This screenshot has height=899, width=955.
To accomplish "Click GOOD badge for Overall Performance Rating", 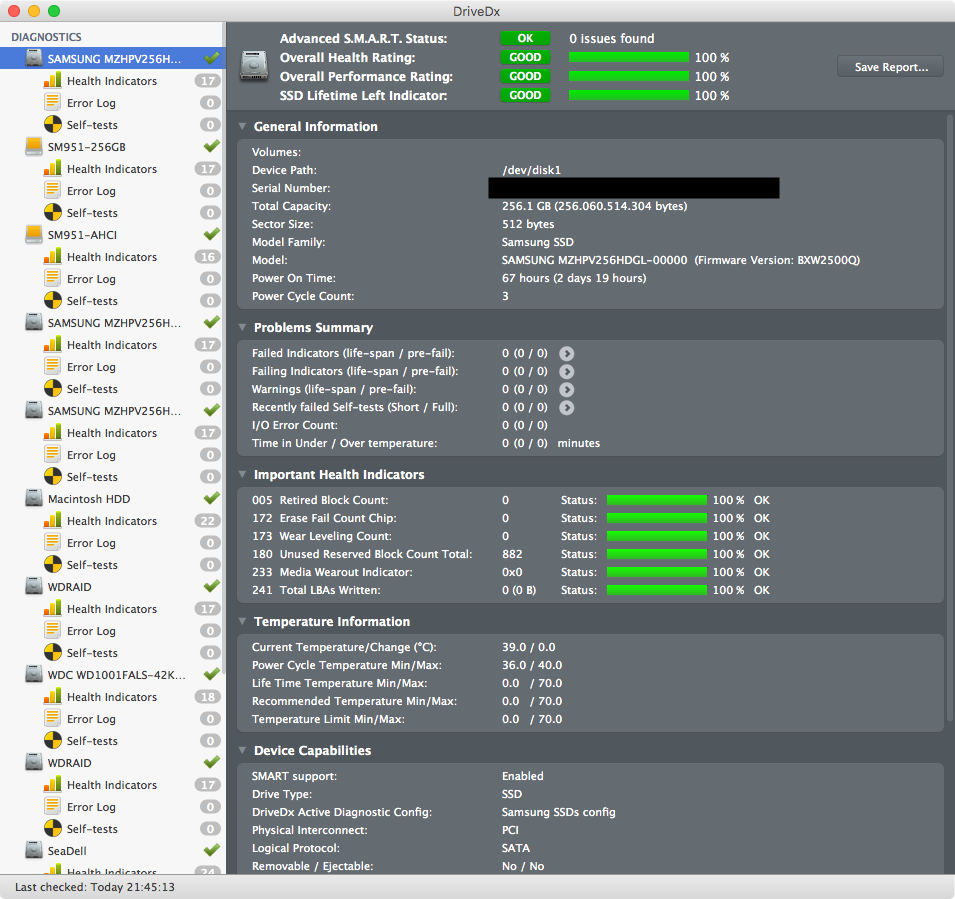I will click(525, 76).
